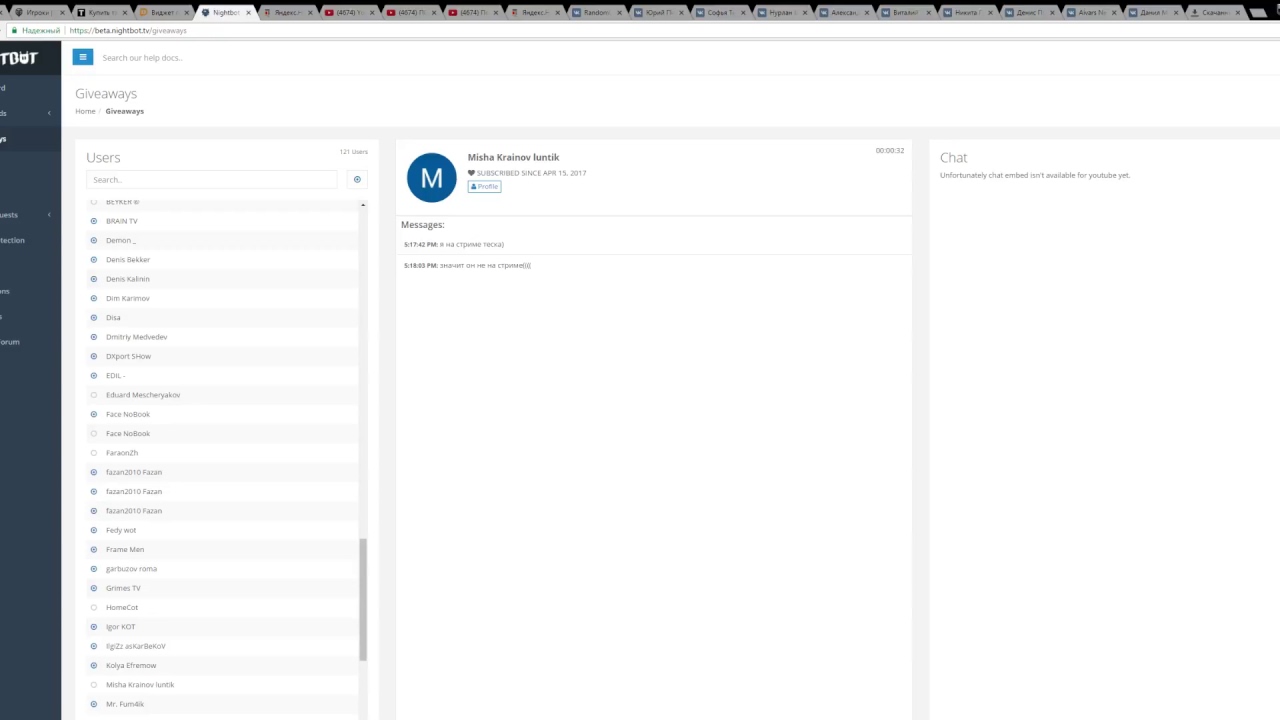The image size is (1280, 720).
Task: Click the status circle next to Disa
Action: click(x=94, y=318)
